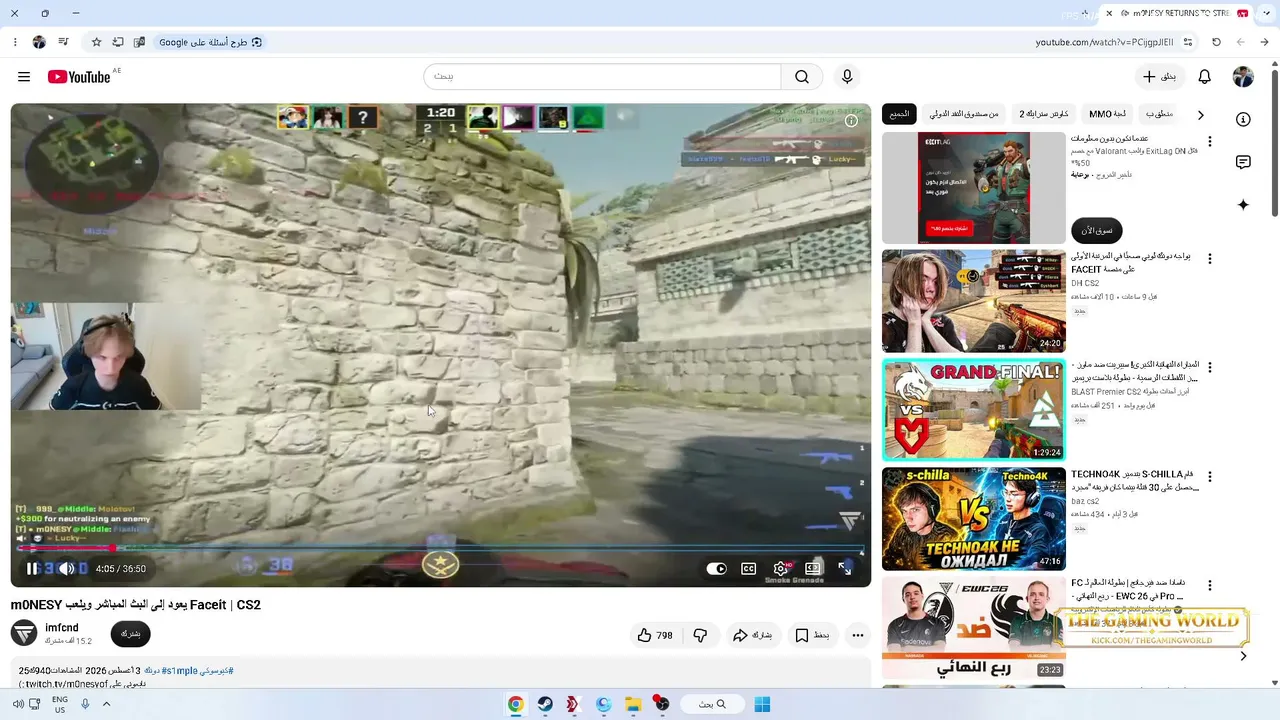This screenshot has width=1280, height=720.
Task: Toggle closed captions in the player
Action: (748, 569)
